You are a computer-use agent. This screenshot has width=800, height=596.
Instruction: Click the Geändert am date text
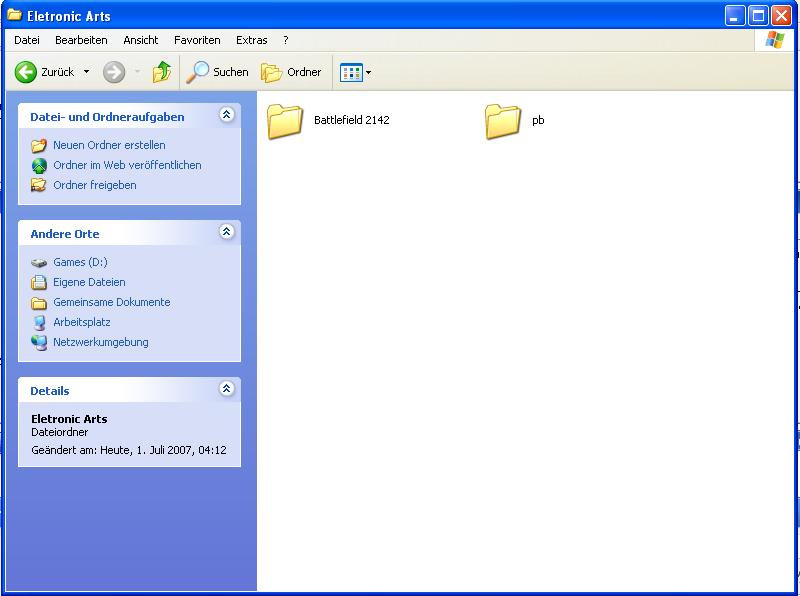(129, 450)
